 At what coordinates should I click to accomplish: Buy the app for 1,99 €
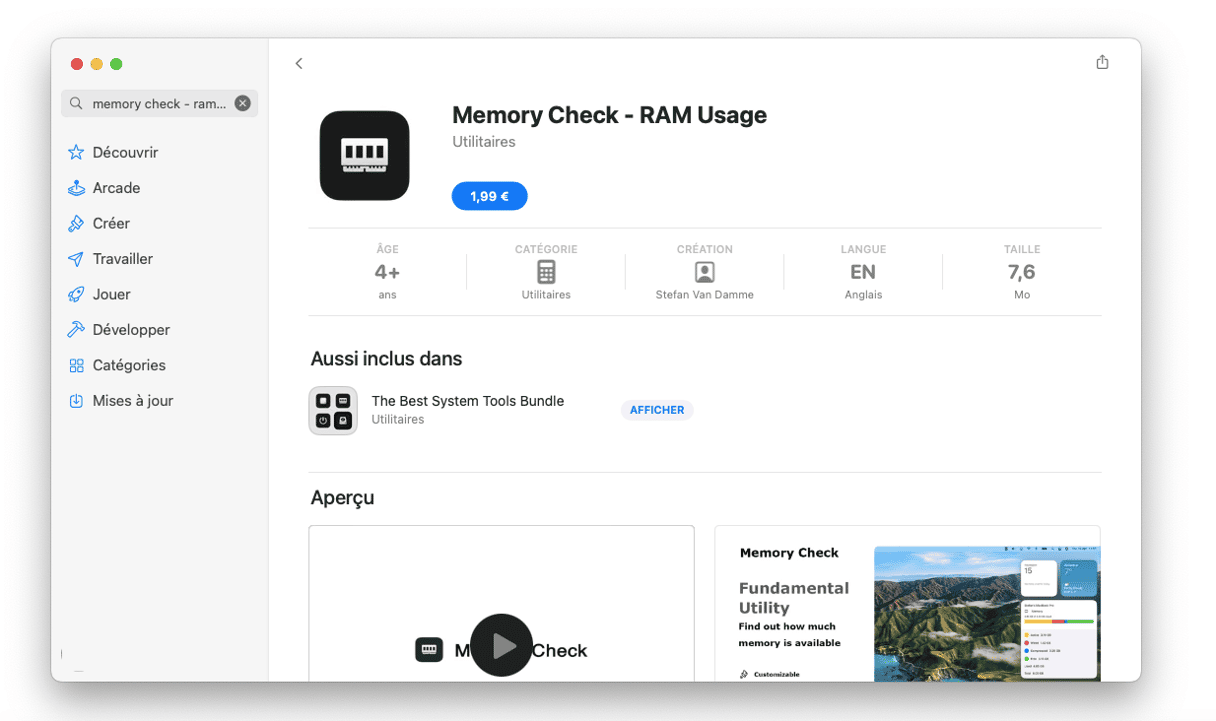(x=489, y=196)
